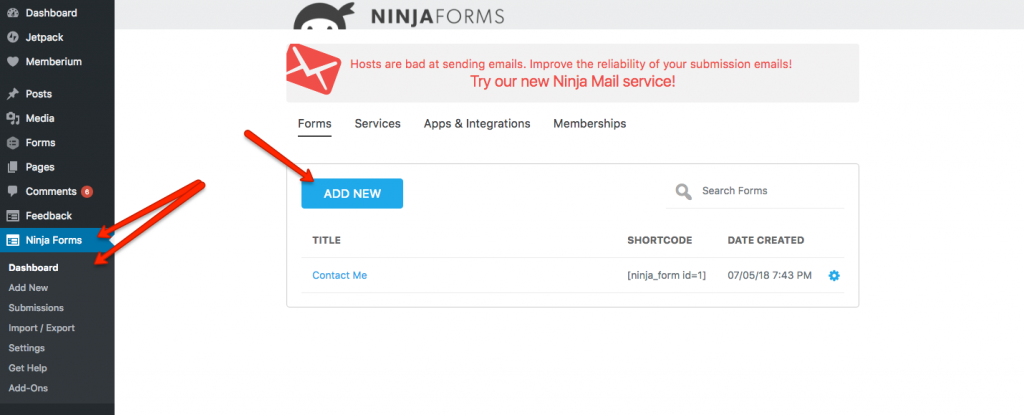Select the Memberships tab

(x=590, y=124)
